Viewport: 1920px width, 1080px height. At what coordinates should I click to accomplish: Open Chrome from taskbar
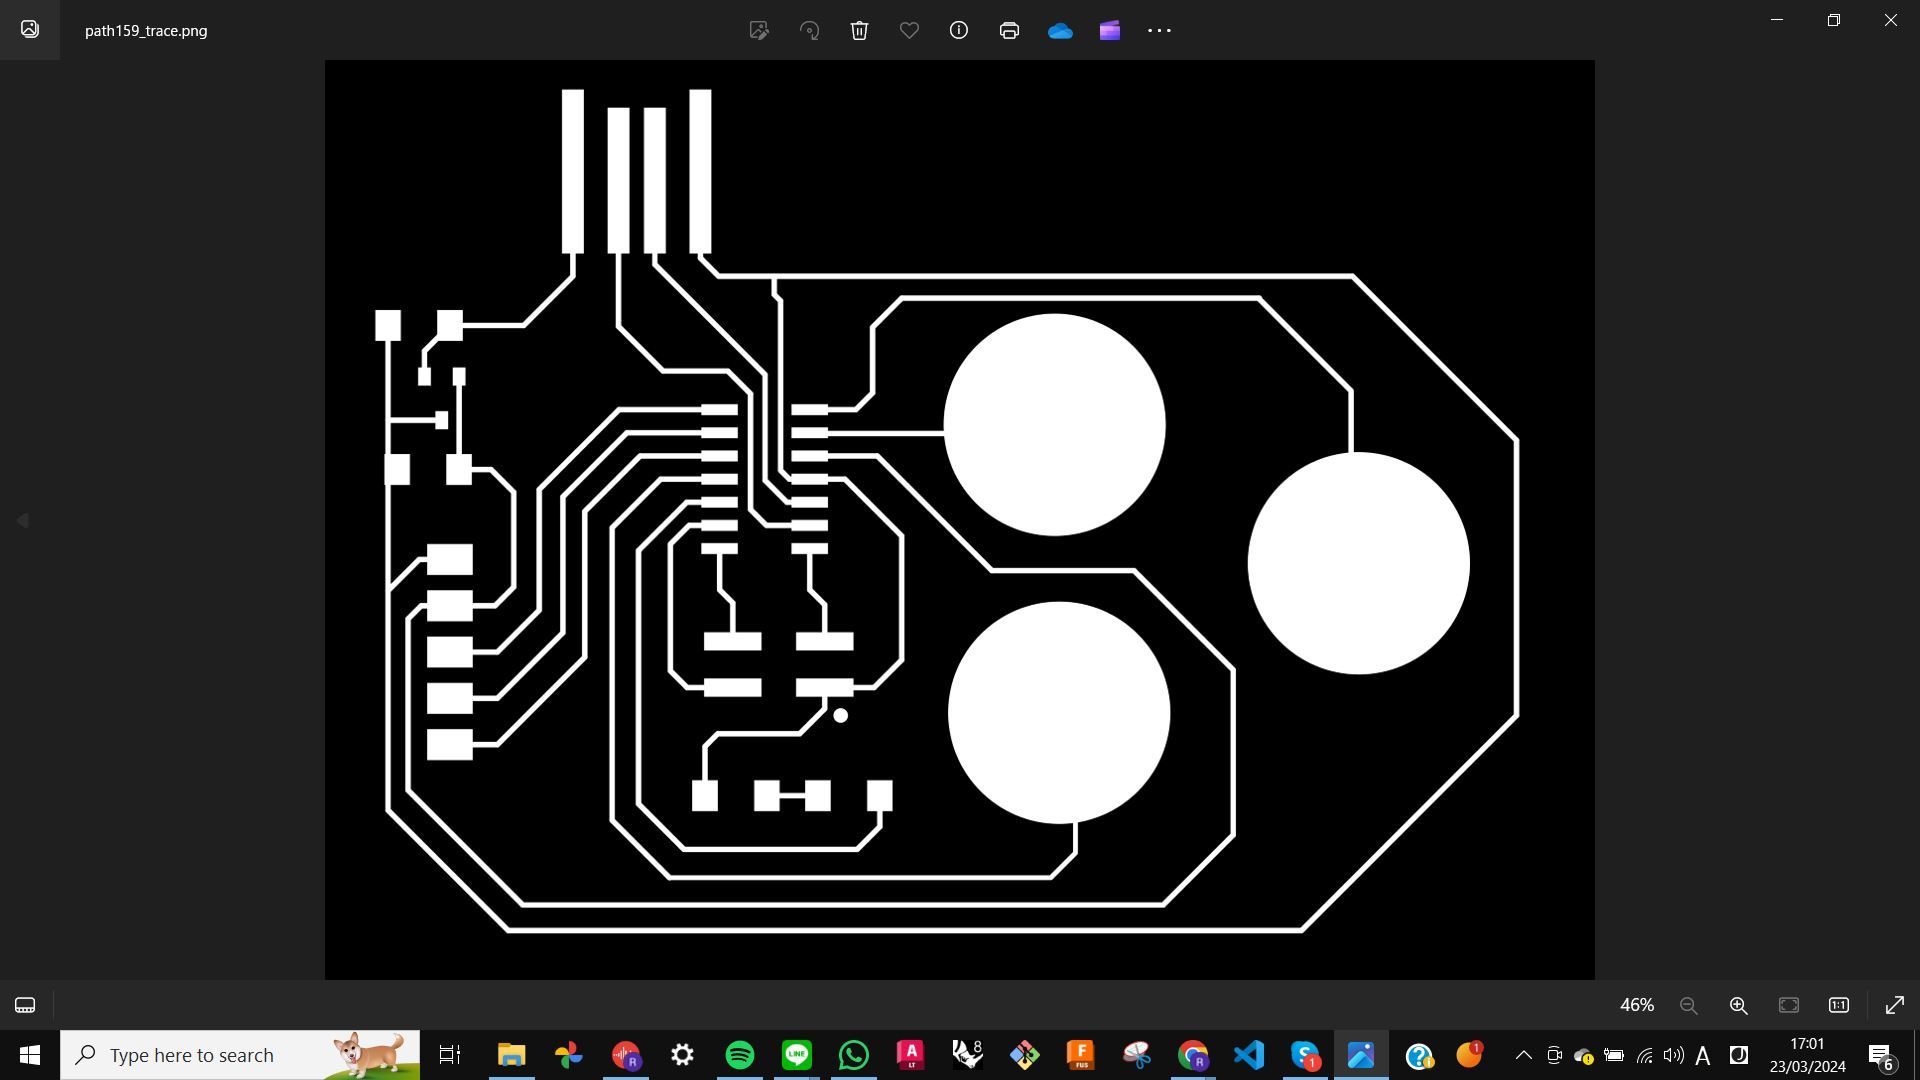click(x=1194, y=1055)
